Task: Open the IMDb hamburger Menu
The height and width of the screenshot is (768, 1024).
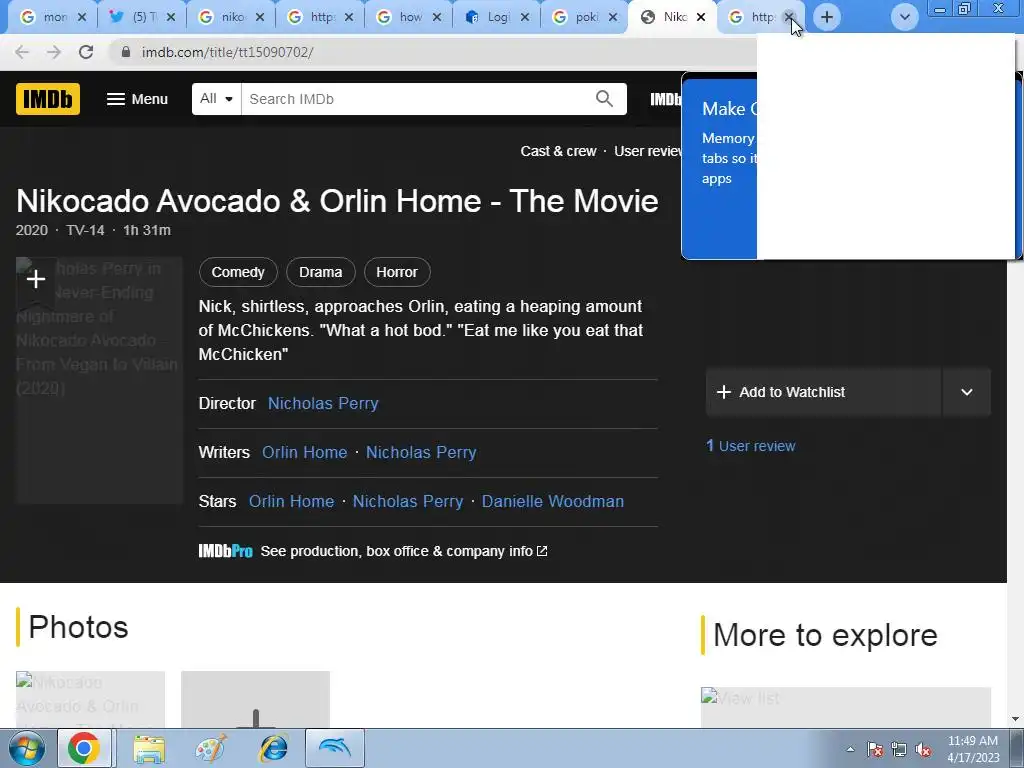Action: (x=137, y=99)
